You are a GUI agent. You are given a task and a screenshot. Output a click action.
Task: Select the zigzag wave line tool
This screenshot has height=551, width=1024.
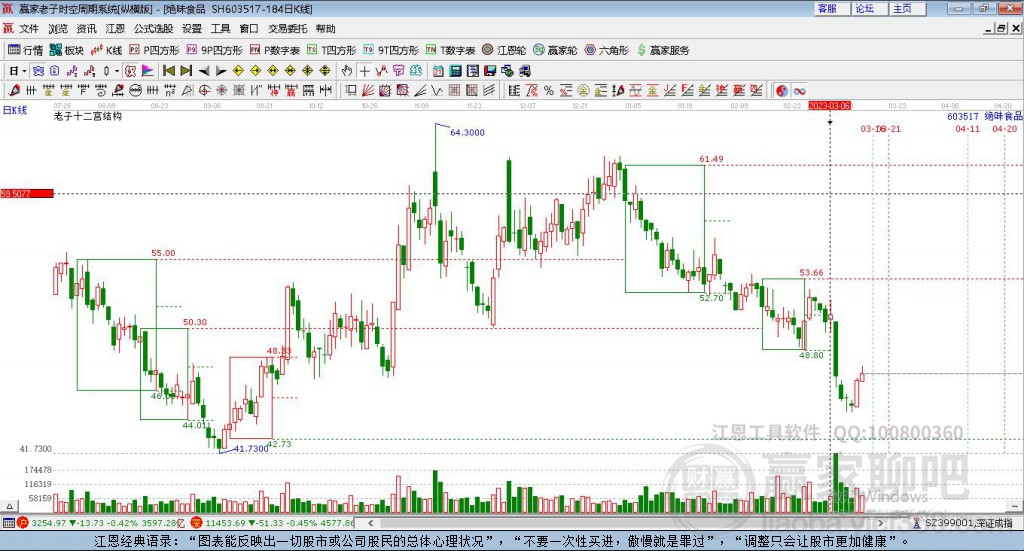click(x=436, y=90)
